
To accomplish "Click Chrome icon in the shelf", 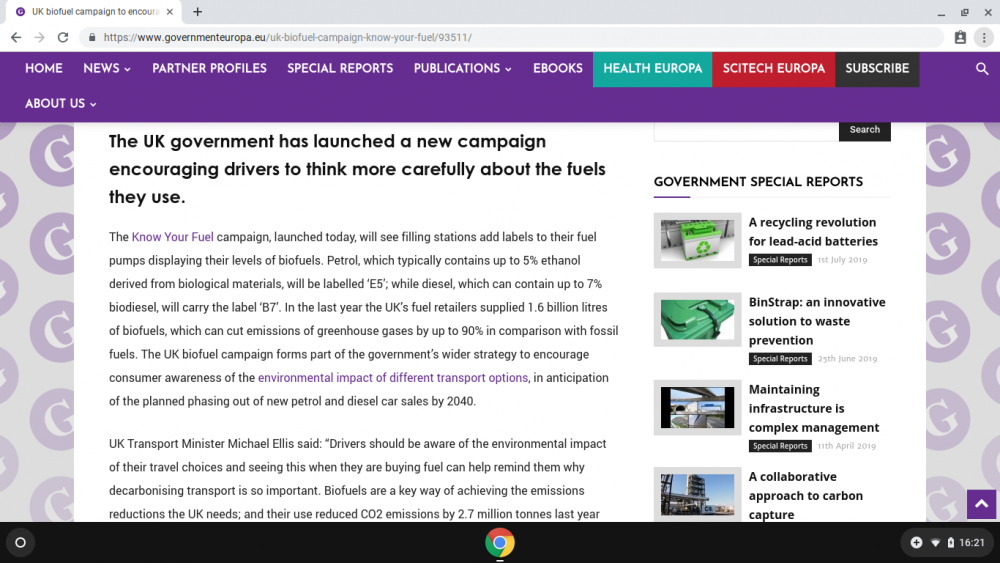I will pos(500,543).
